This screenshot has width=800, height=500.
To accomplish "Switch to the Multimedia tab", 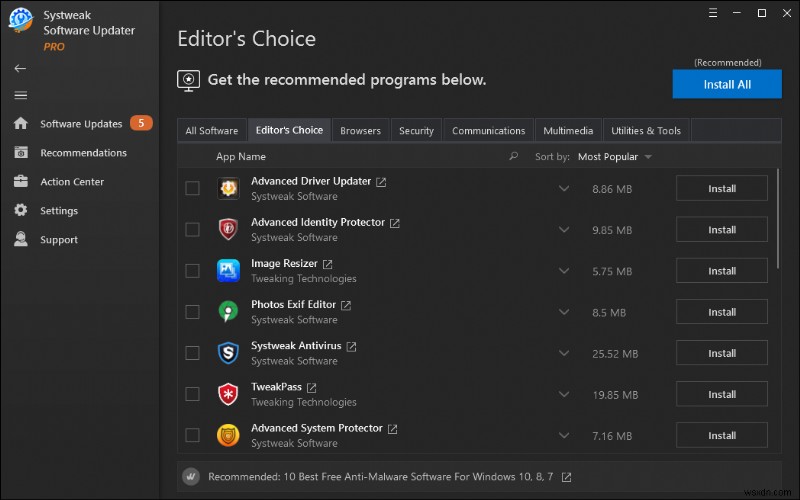I will coord(568,131).
